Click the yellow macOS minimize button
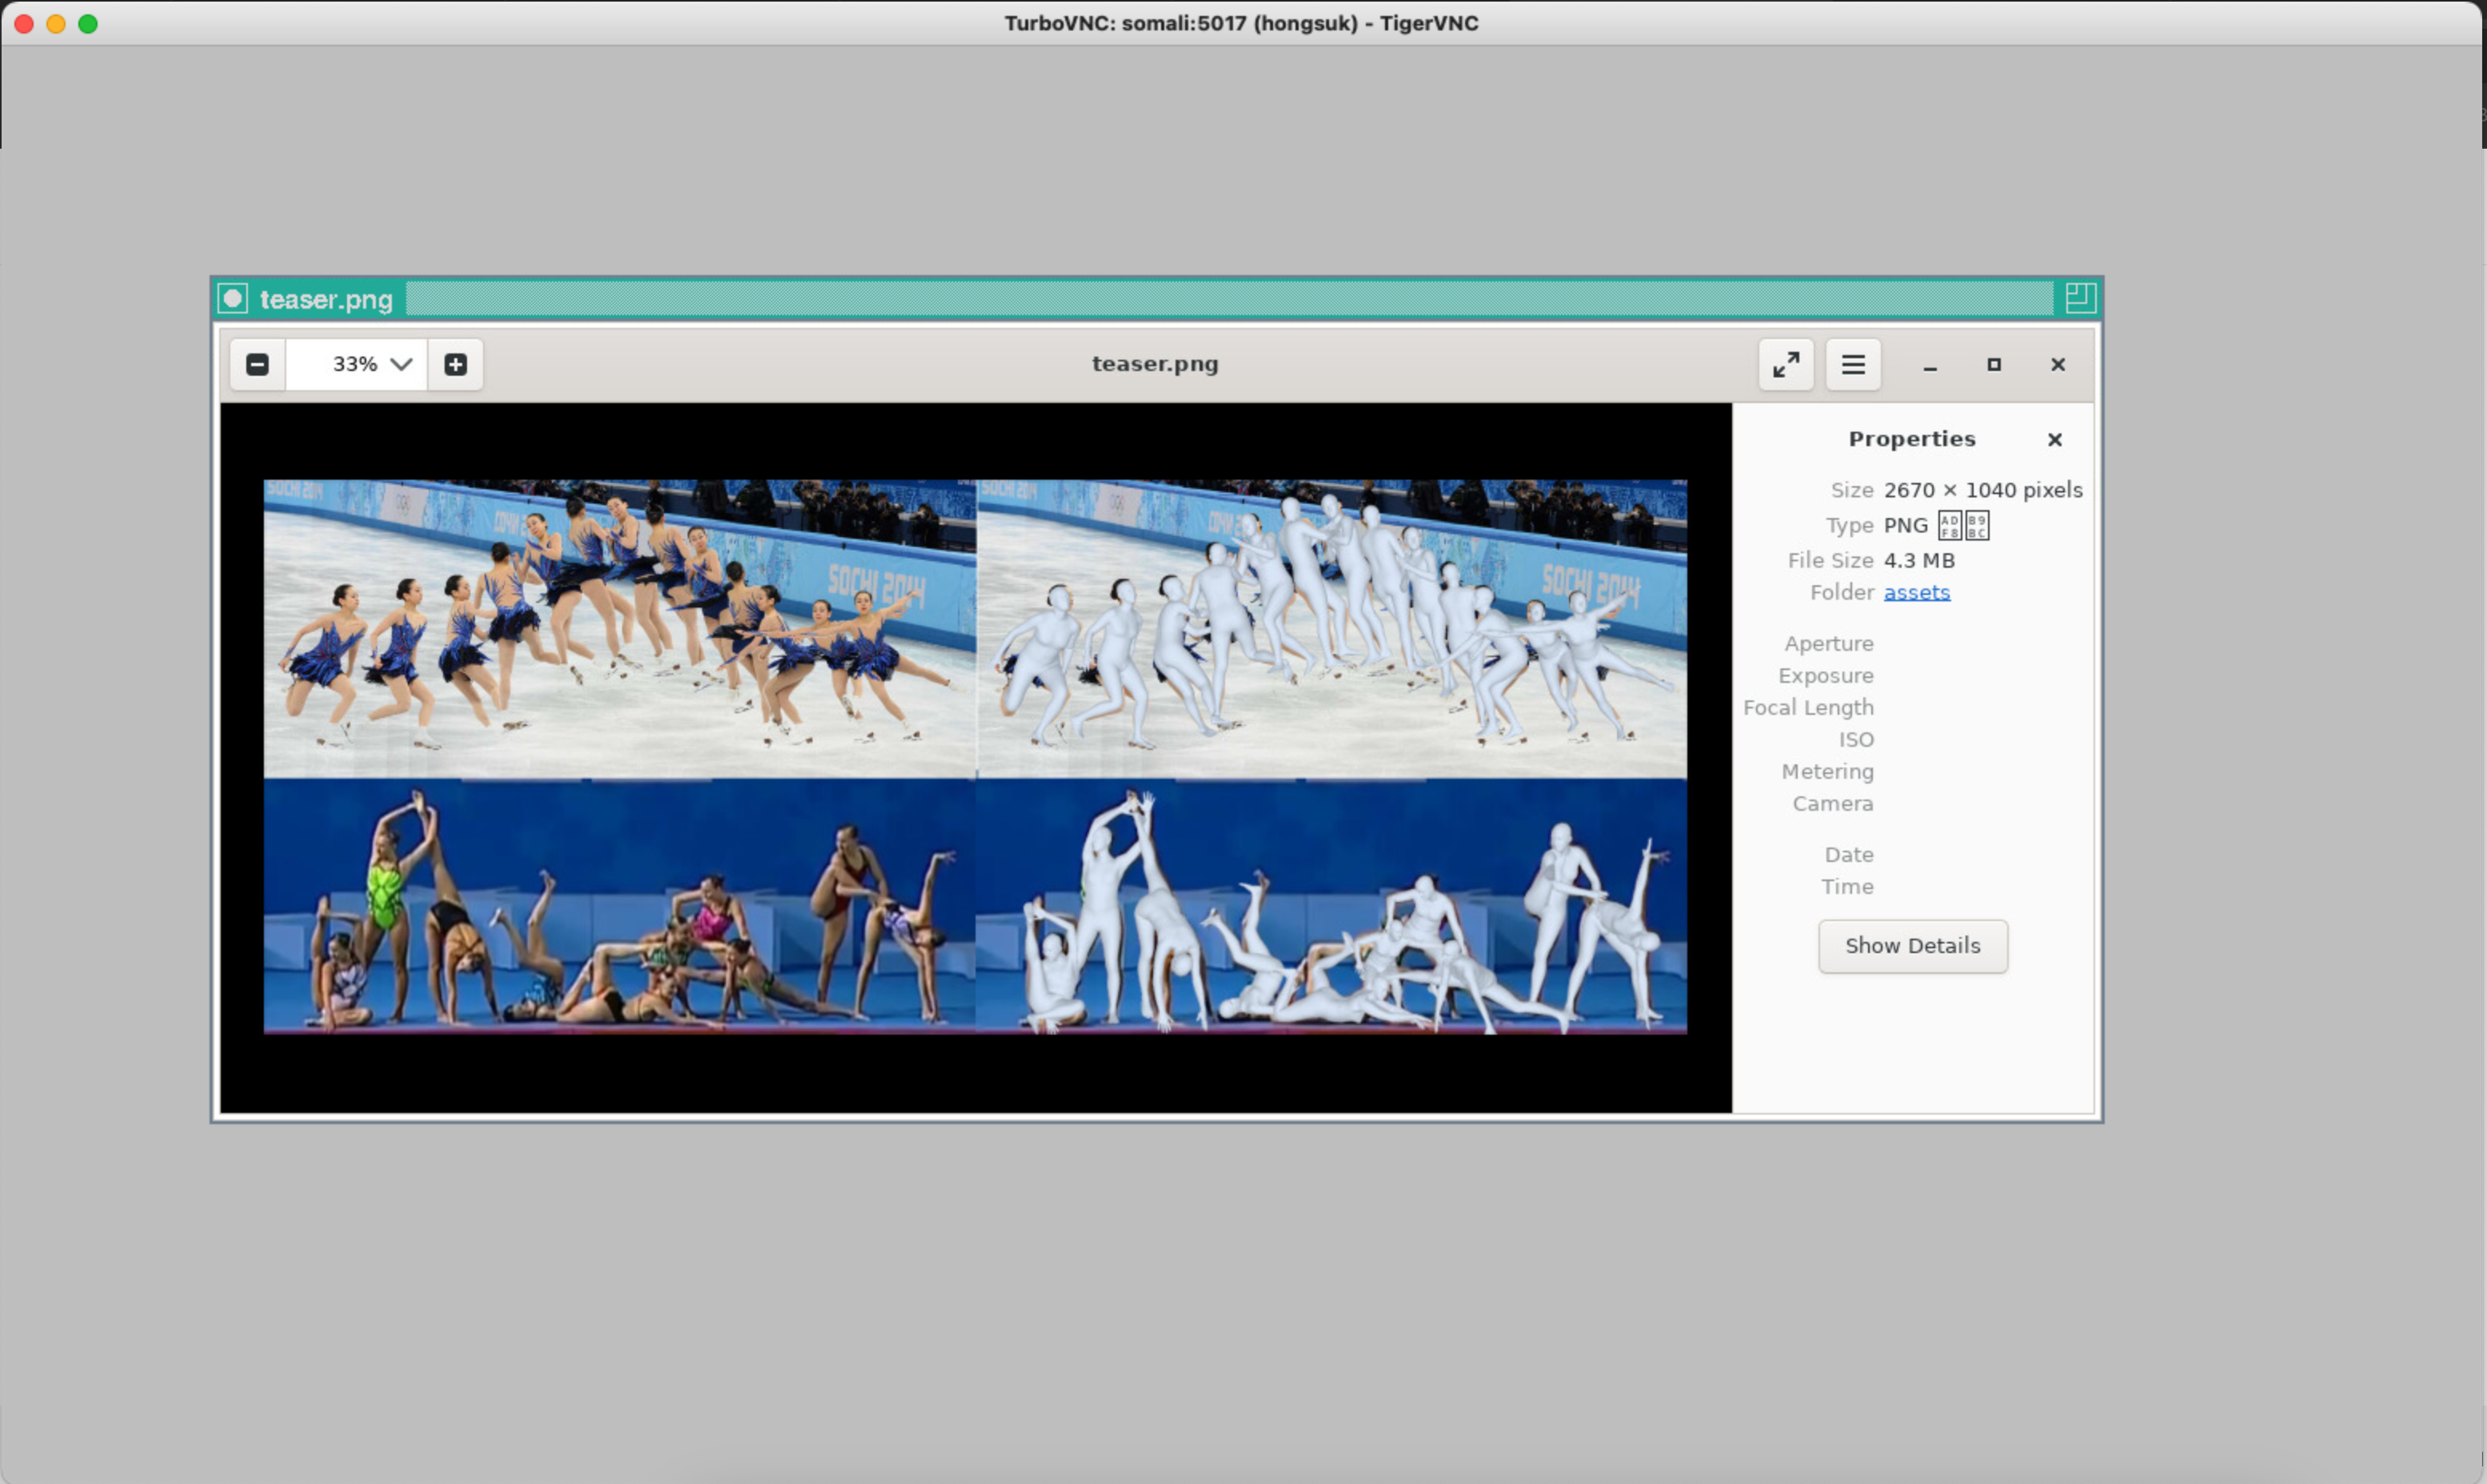This screenshot has width=2487, height=1484. [x=56, y=23]
